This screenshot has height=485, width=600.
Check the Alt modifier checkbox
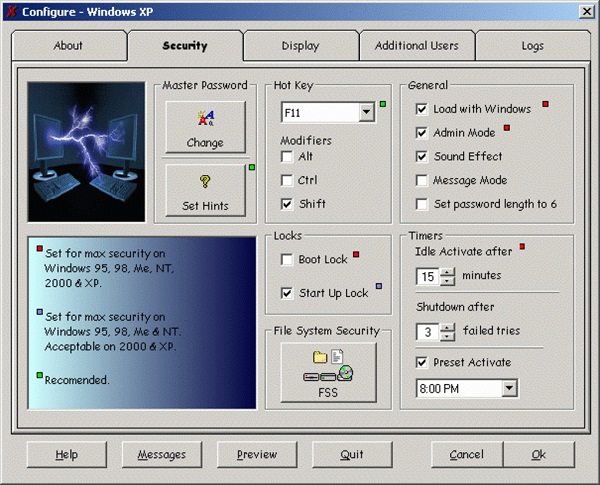point(287,157)
